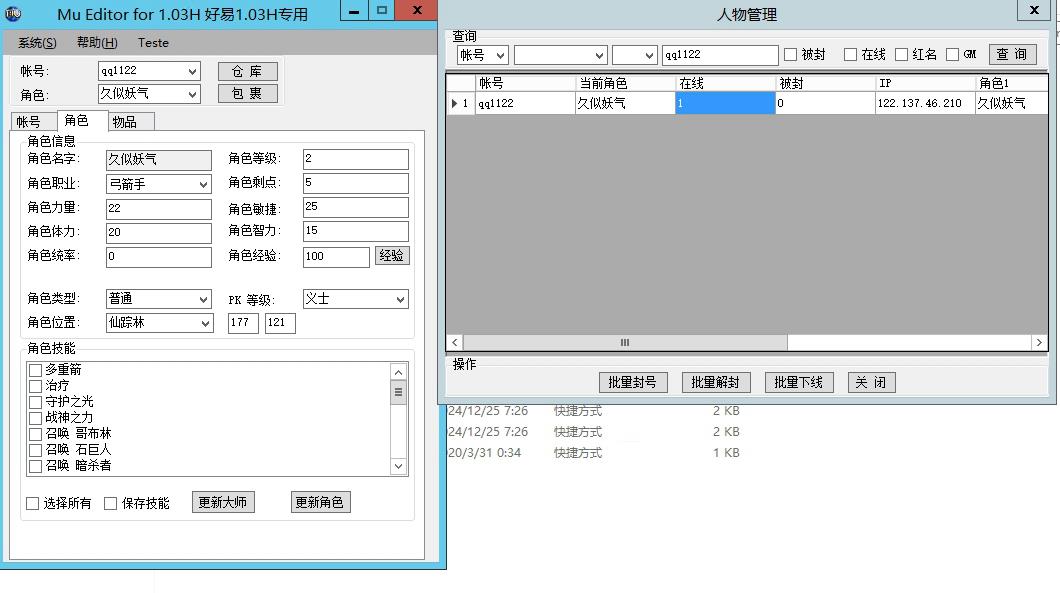This screenshot has width=1060, height=593.
Task: Check the 多重箭 skill checkbox
Action: (36, 370)
